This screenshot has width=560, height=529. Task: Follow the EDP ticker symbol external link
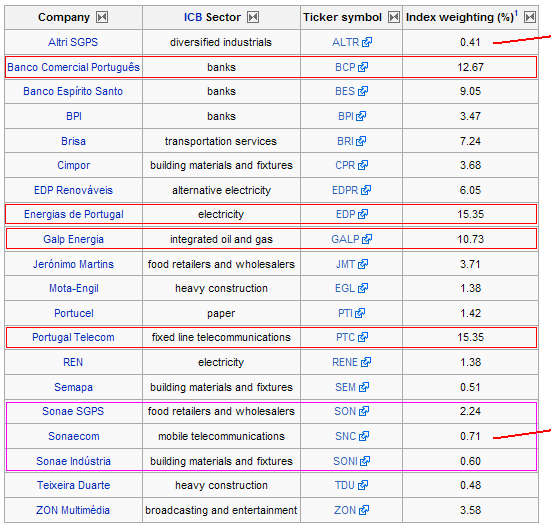tap(352, 214)
